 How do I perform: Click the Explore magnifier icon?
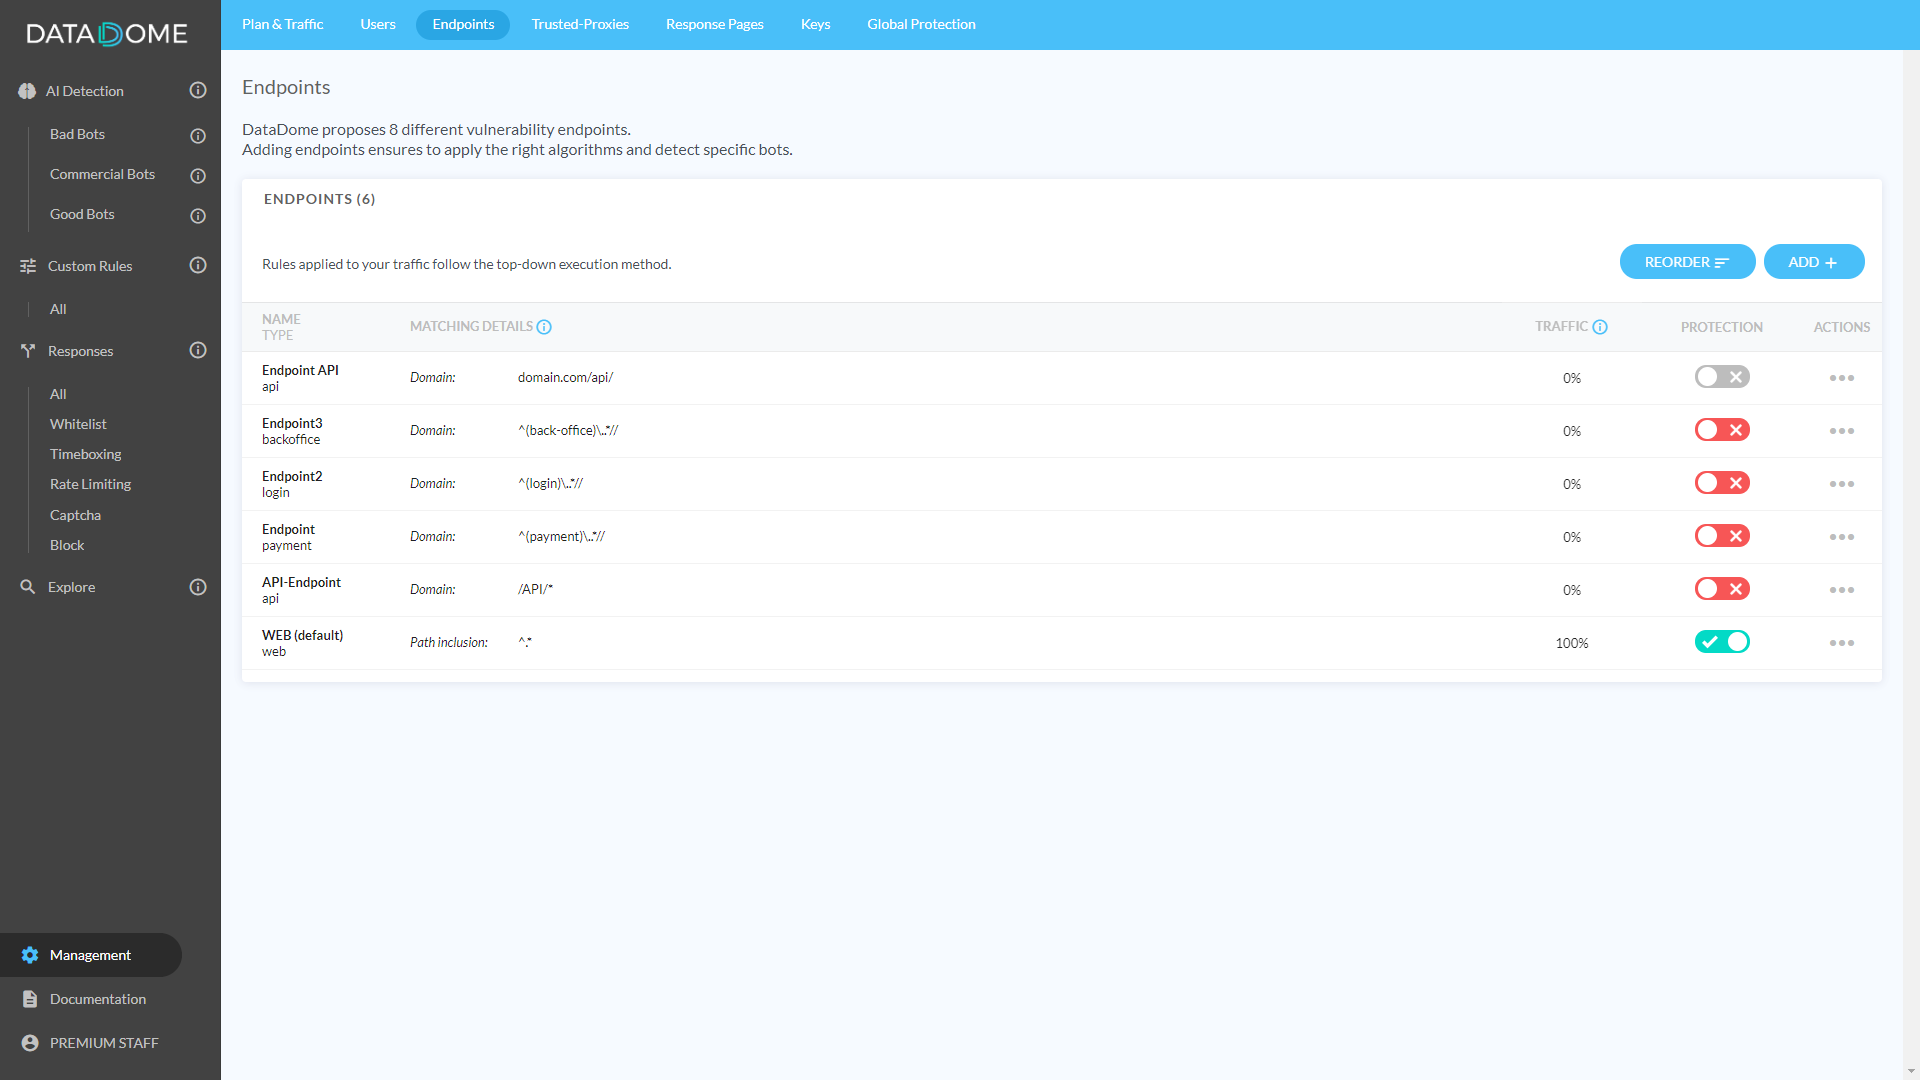pyautogui.click(x=28, y=587)
